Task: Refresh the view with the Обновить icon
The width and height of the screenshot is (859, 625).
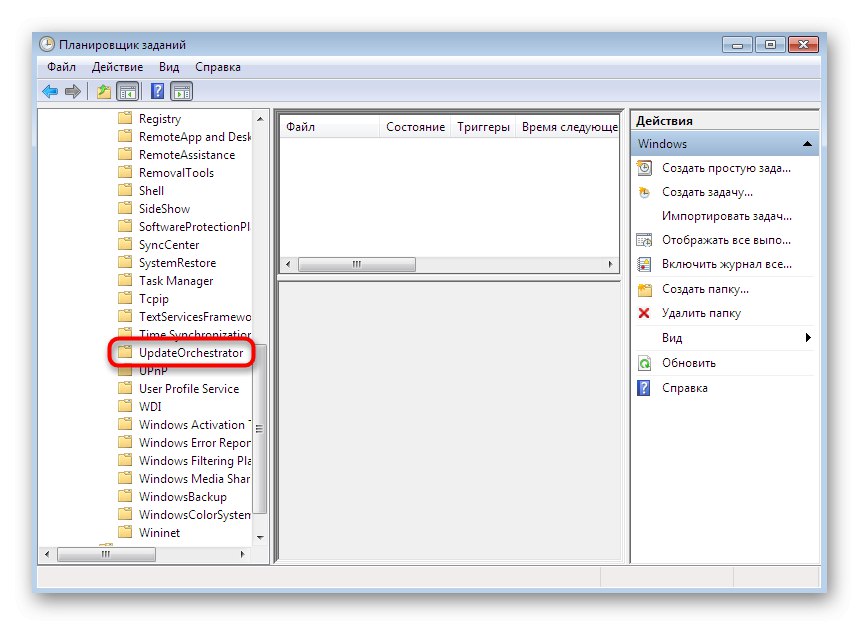Action: click(643, 363)
